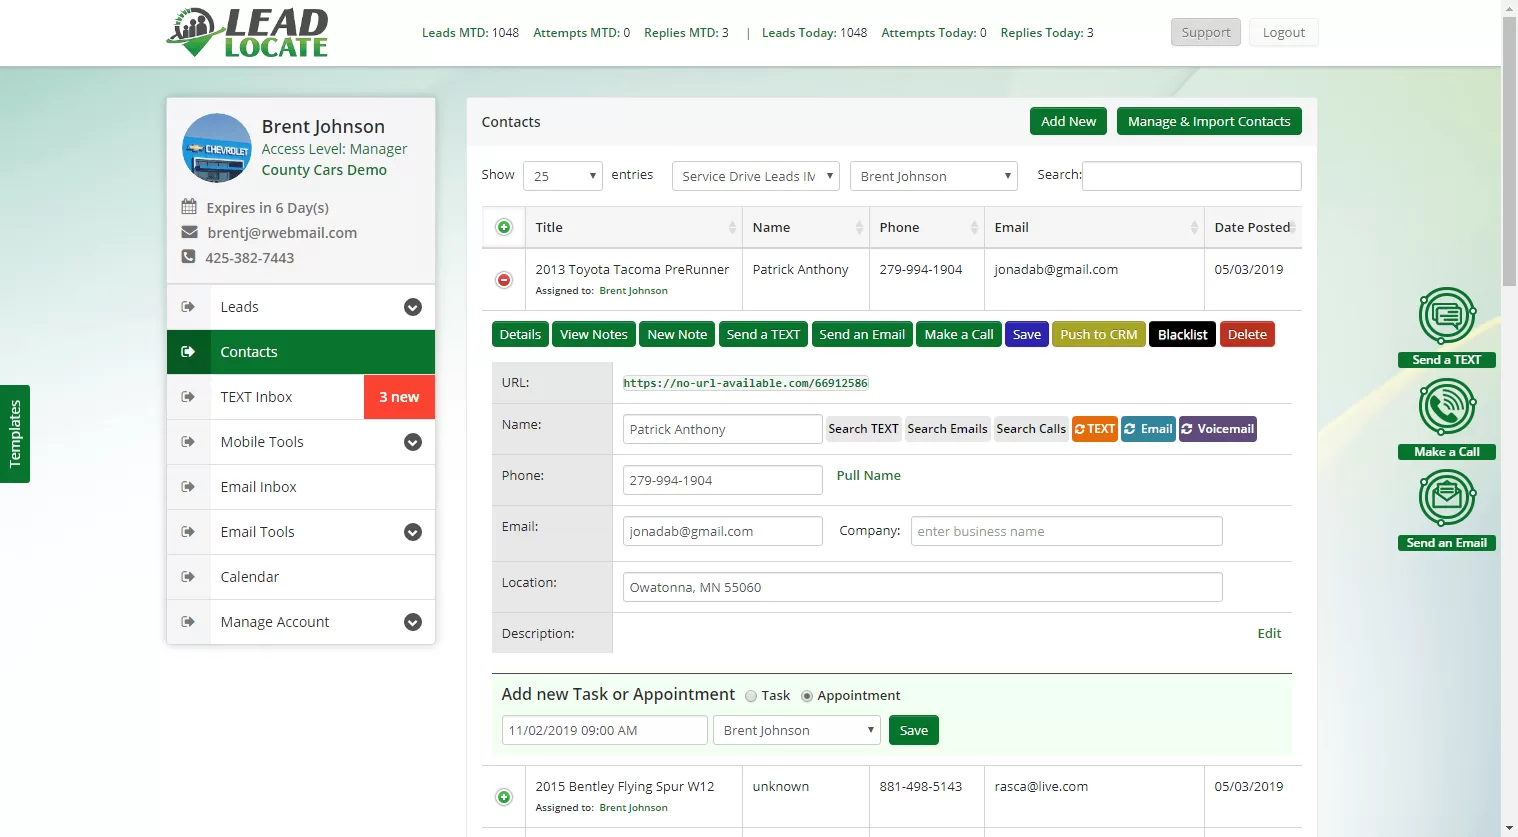Click the floating Send a TEXT icon

pos(1447,327)
